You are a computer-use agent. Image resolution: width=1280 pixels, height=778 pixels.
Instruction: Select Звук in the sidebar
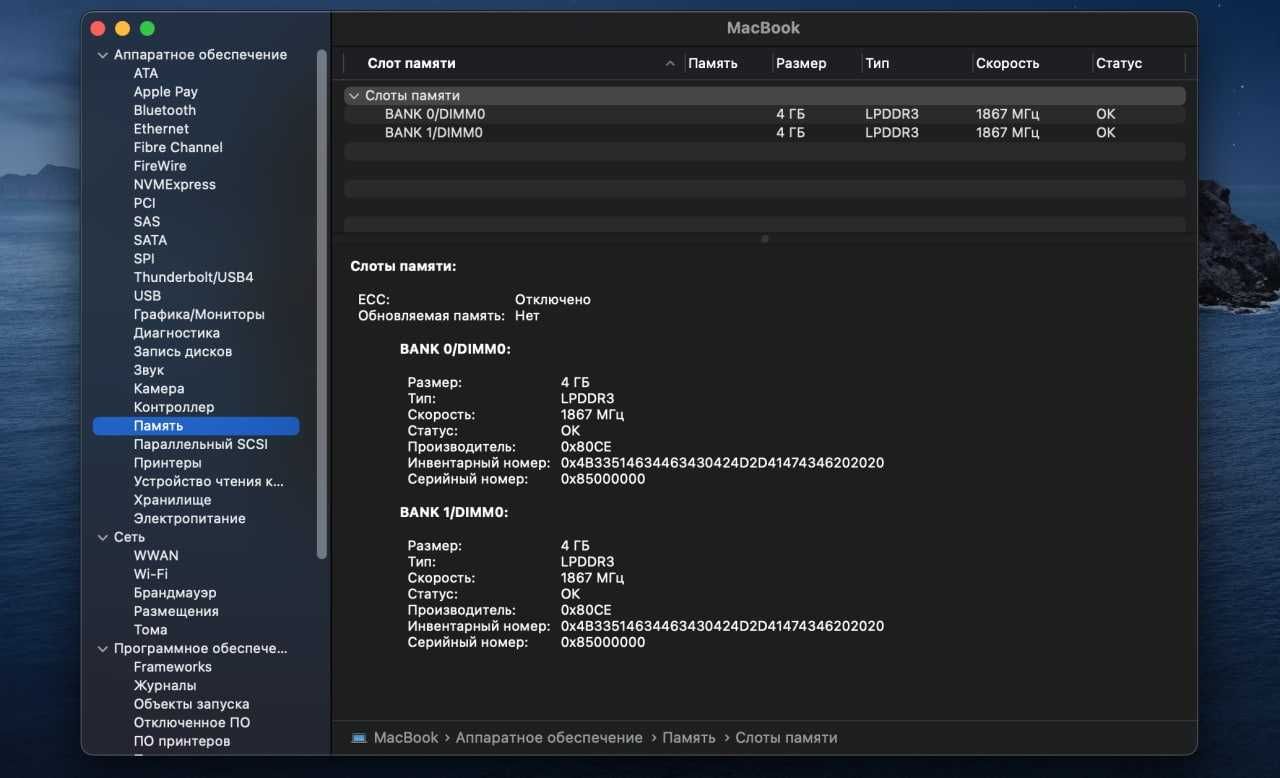point(149,370)
